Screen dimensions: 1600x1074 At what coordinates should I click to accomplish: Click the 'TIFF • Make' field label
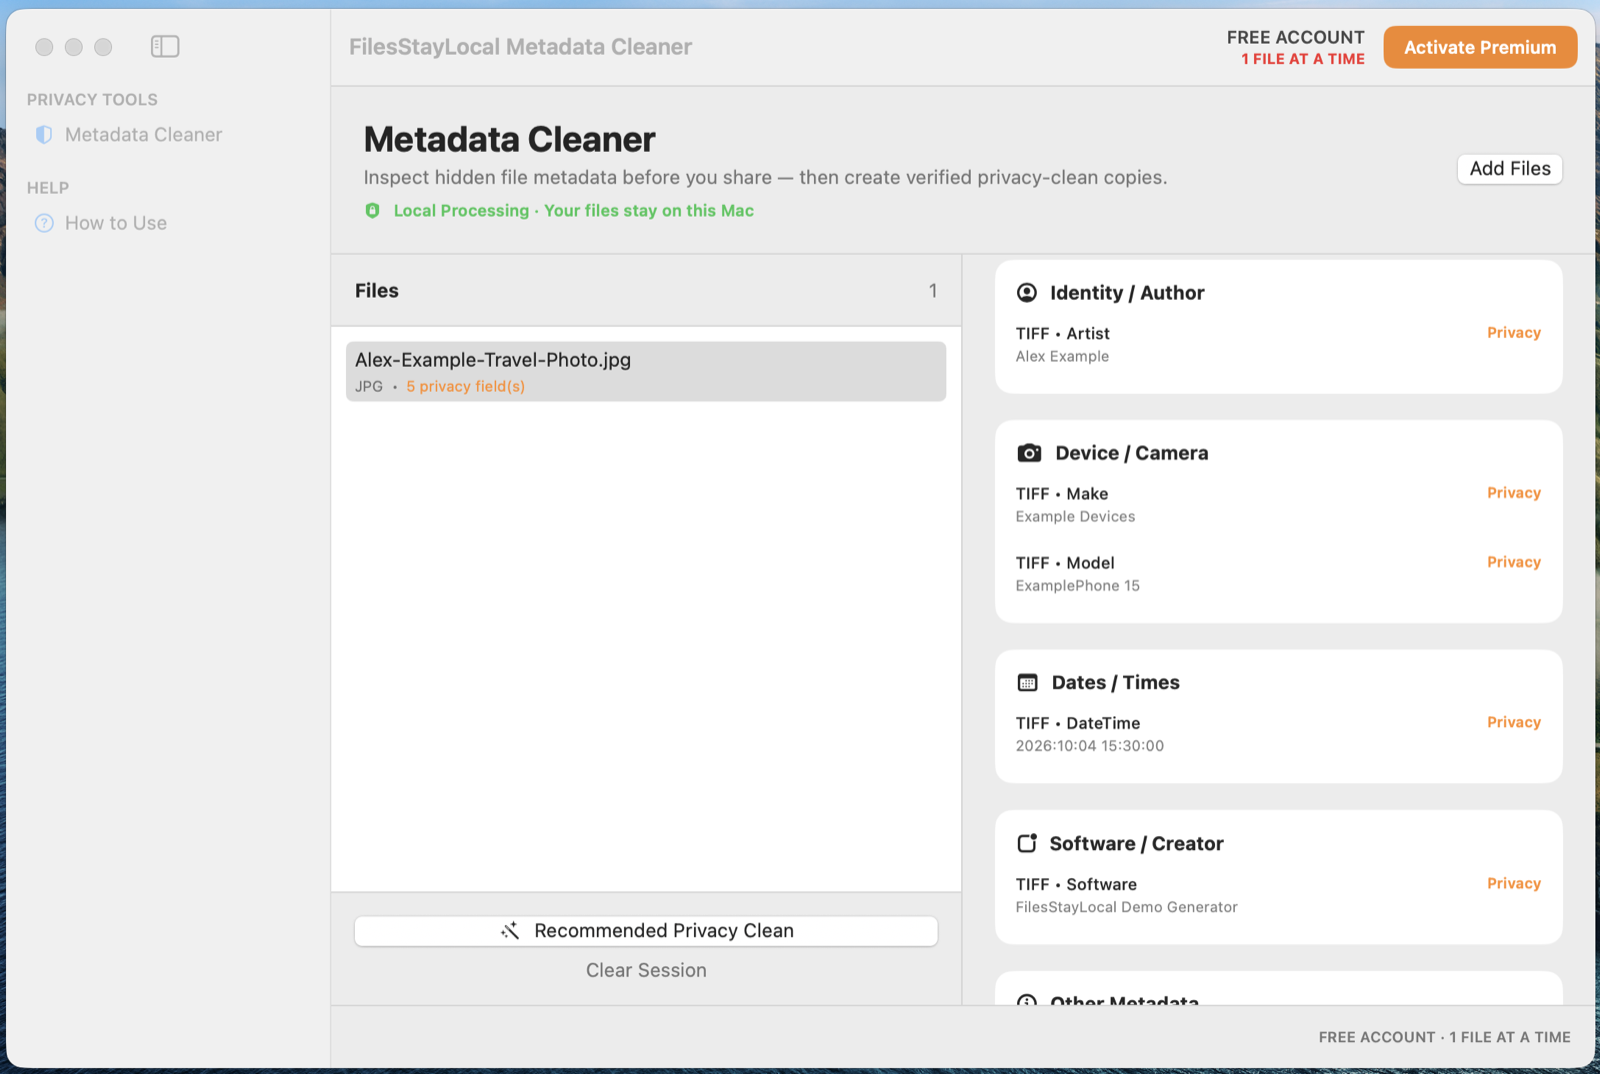(x=1061, y=493)
